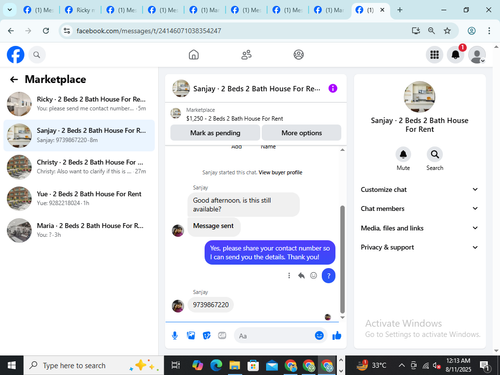Open the browser tab search dropdown arrow
This screenshot has height=375, width=500.
[x=10, y=10]
